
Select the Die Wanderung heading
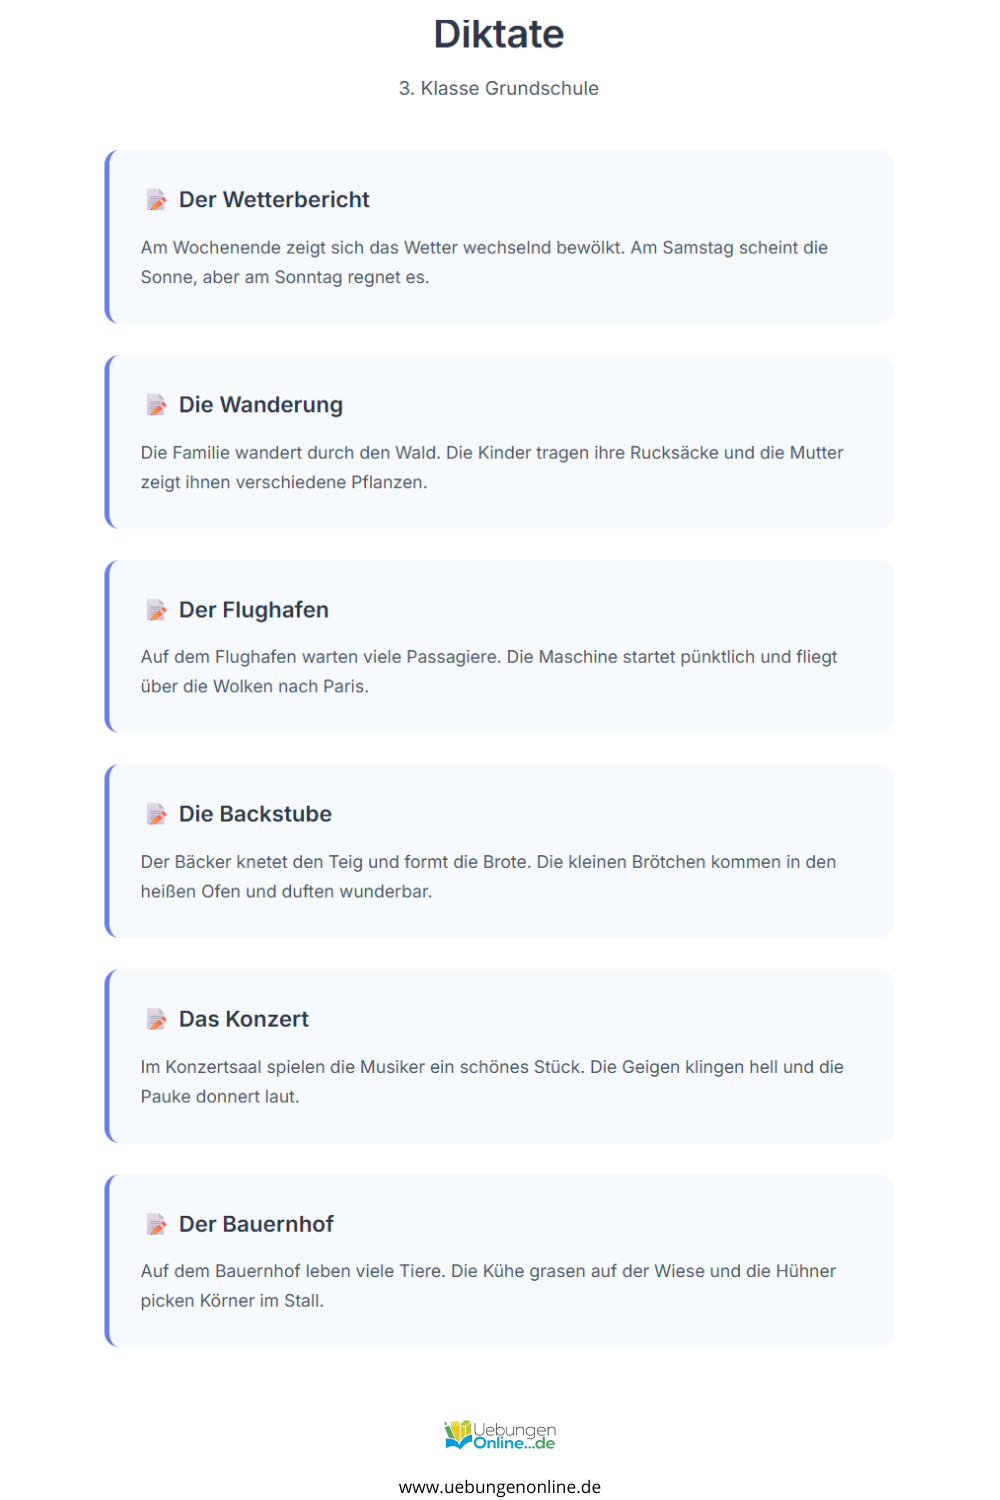(x=261, y=405)
